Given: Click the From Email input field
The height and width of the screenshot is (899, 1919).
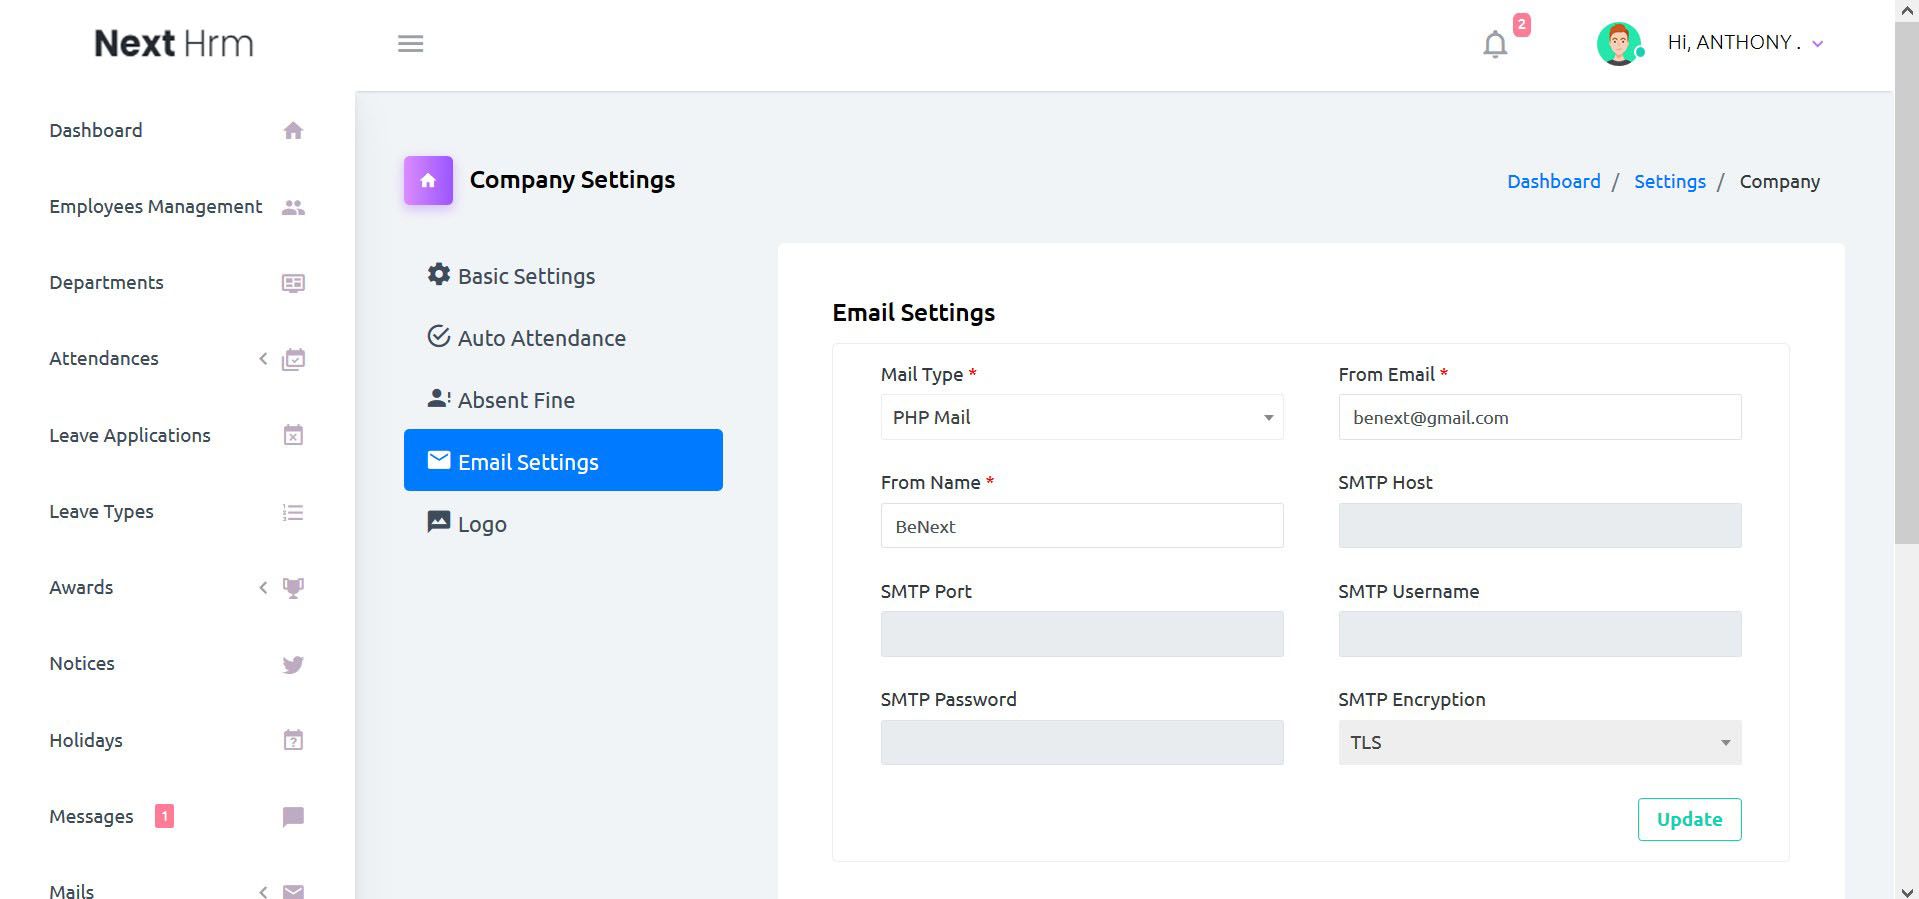Looking at the screenshot, I should pyautogui.click(x=1539, y=418).
